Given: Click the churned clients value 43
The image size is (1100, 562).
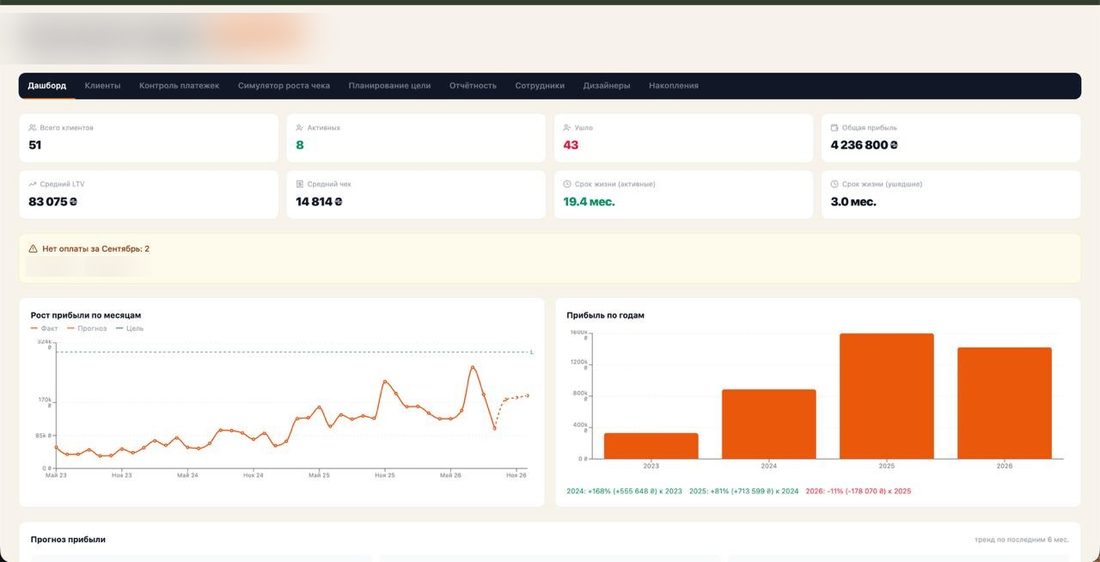Looking at the screenshot, I should 570,145.
